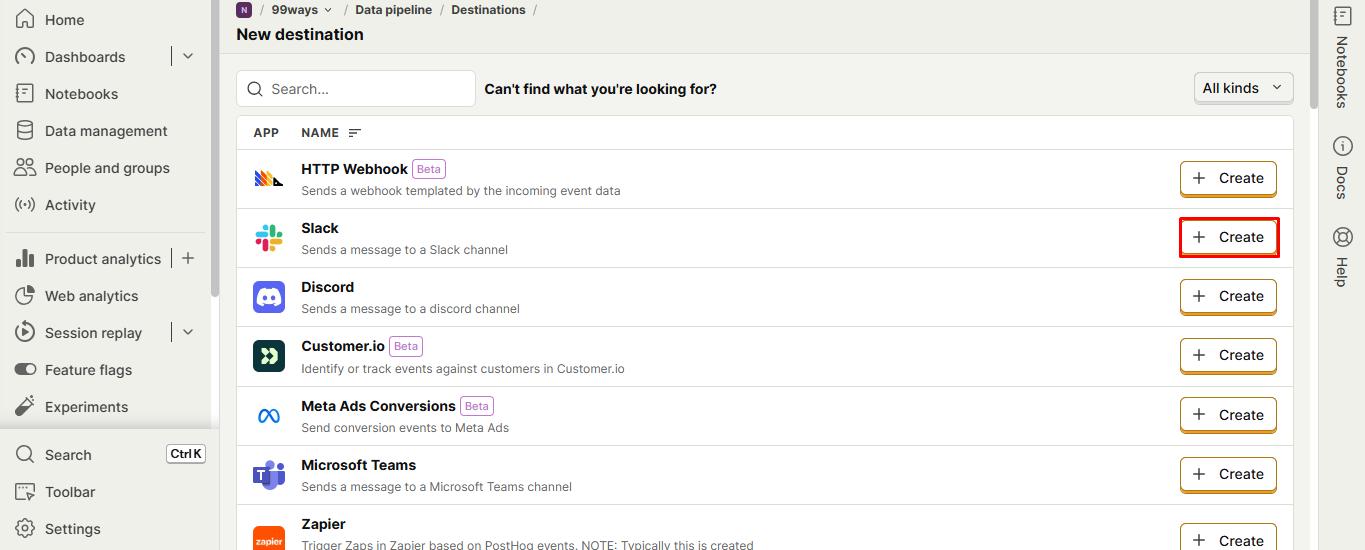Expand the Dashboards dropdown chevron
This screenshot has width=1365, height=550.
coord(187,56)
